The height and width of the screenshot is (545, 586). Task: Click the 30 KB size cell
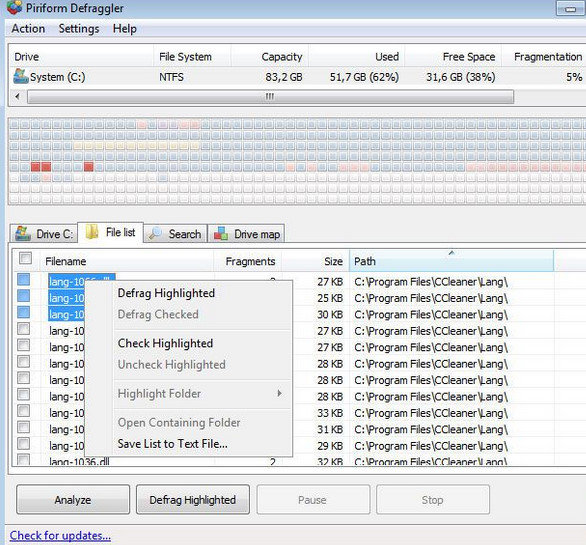330,315
